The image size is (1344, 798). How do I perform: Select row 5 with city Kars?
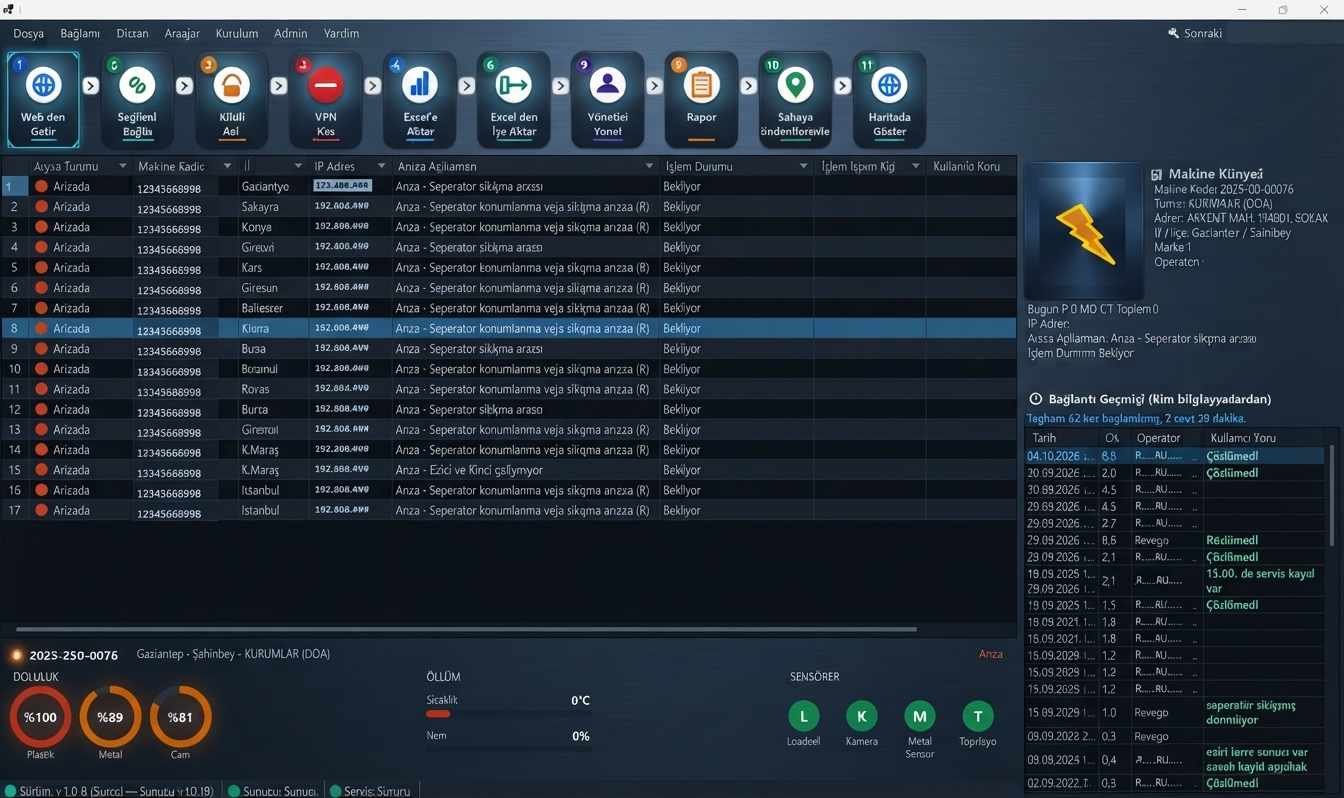point(508,267)
